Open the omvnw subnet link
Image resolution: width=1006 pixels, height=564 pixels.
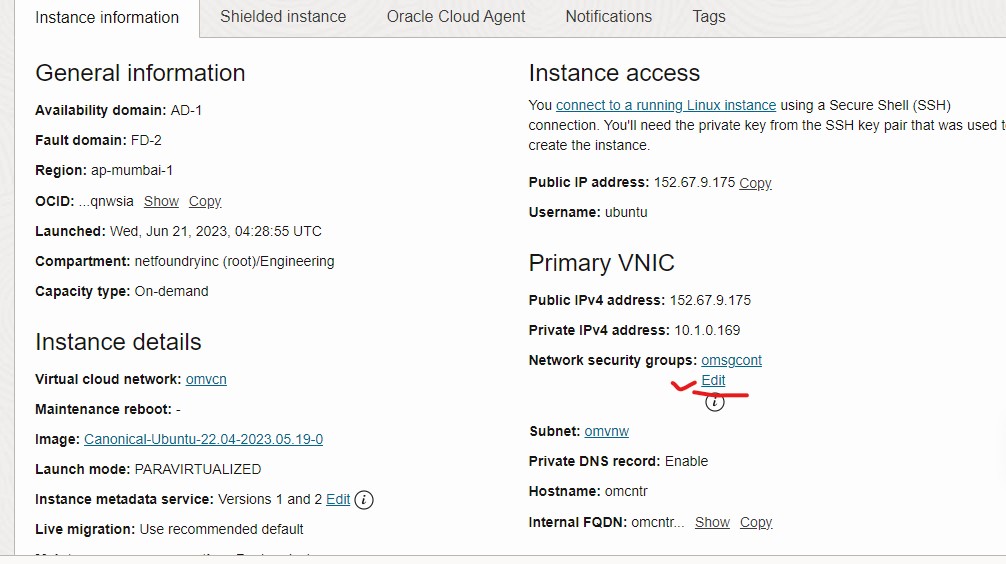click(x=606, y=431)
